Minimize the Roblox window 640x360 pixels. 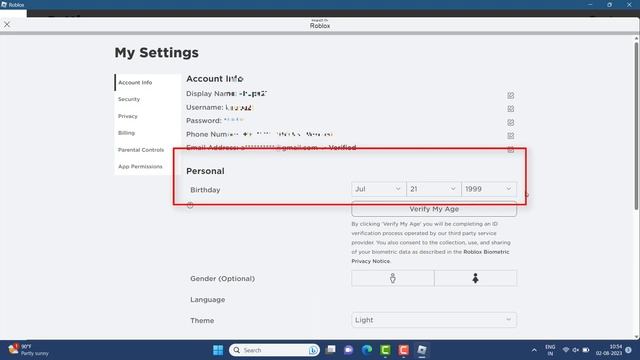(590, 4)
